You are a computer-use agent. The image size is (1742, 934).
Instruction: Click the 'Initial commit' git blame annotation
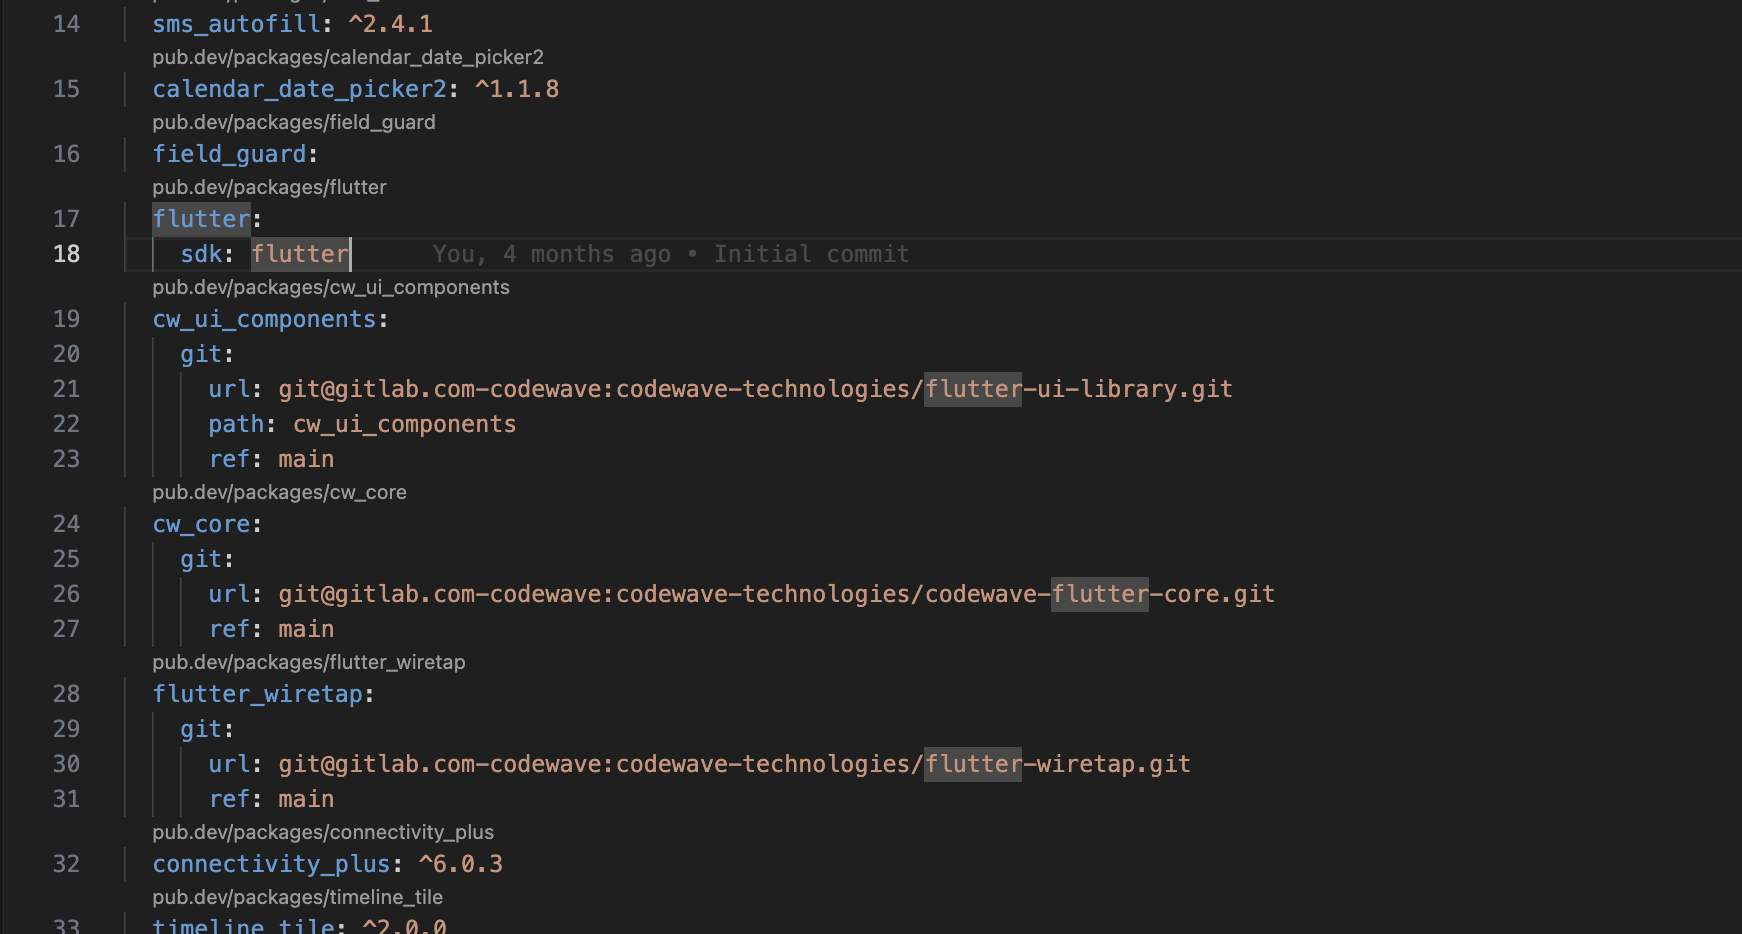pyautogui.click(x=810, y=254)
